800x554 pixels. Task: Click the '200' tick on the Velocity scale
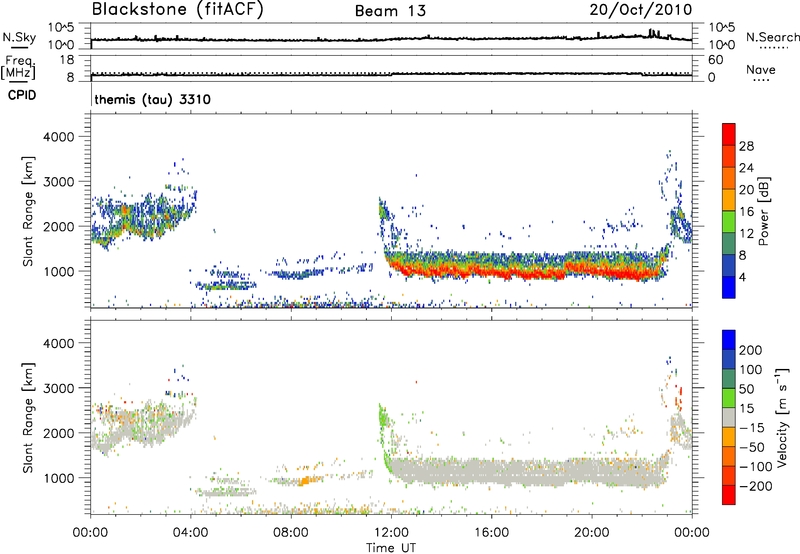point(751,350)
